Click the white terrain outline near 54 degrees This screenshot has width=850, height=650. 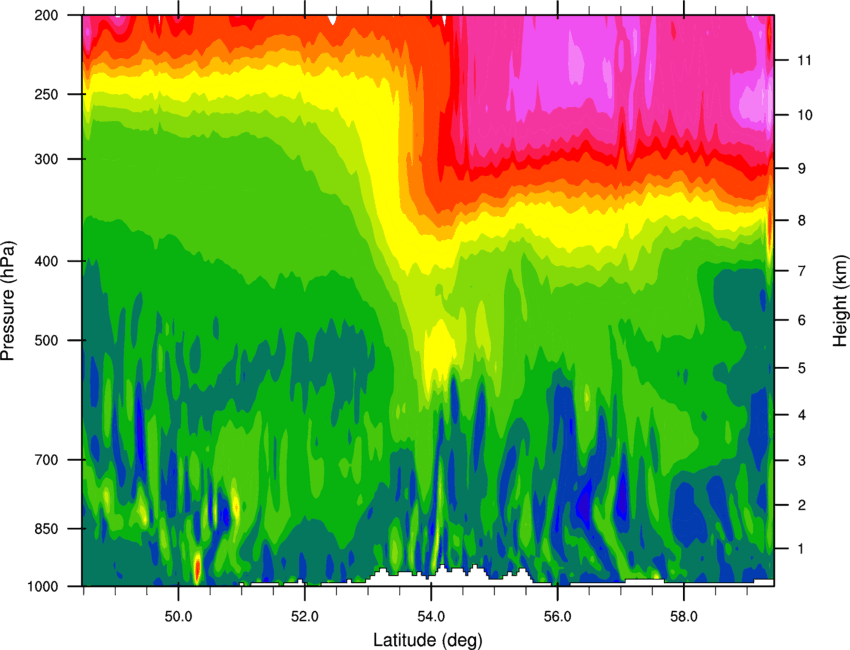tap(450, 576)
